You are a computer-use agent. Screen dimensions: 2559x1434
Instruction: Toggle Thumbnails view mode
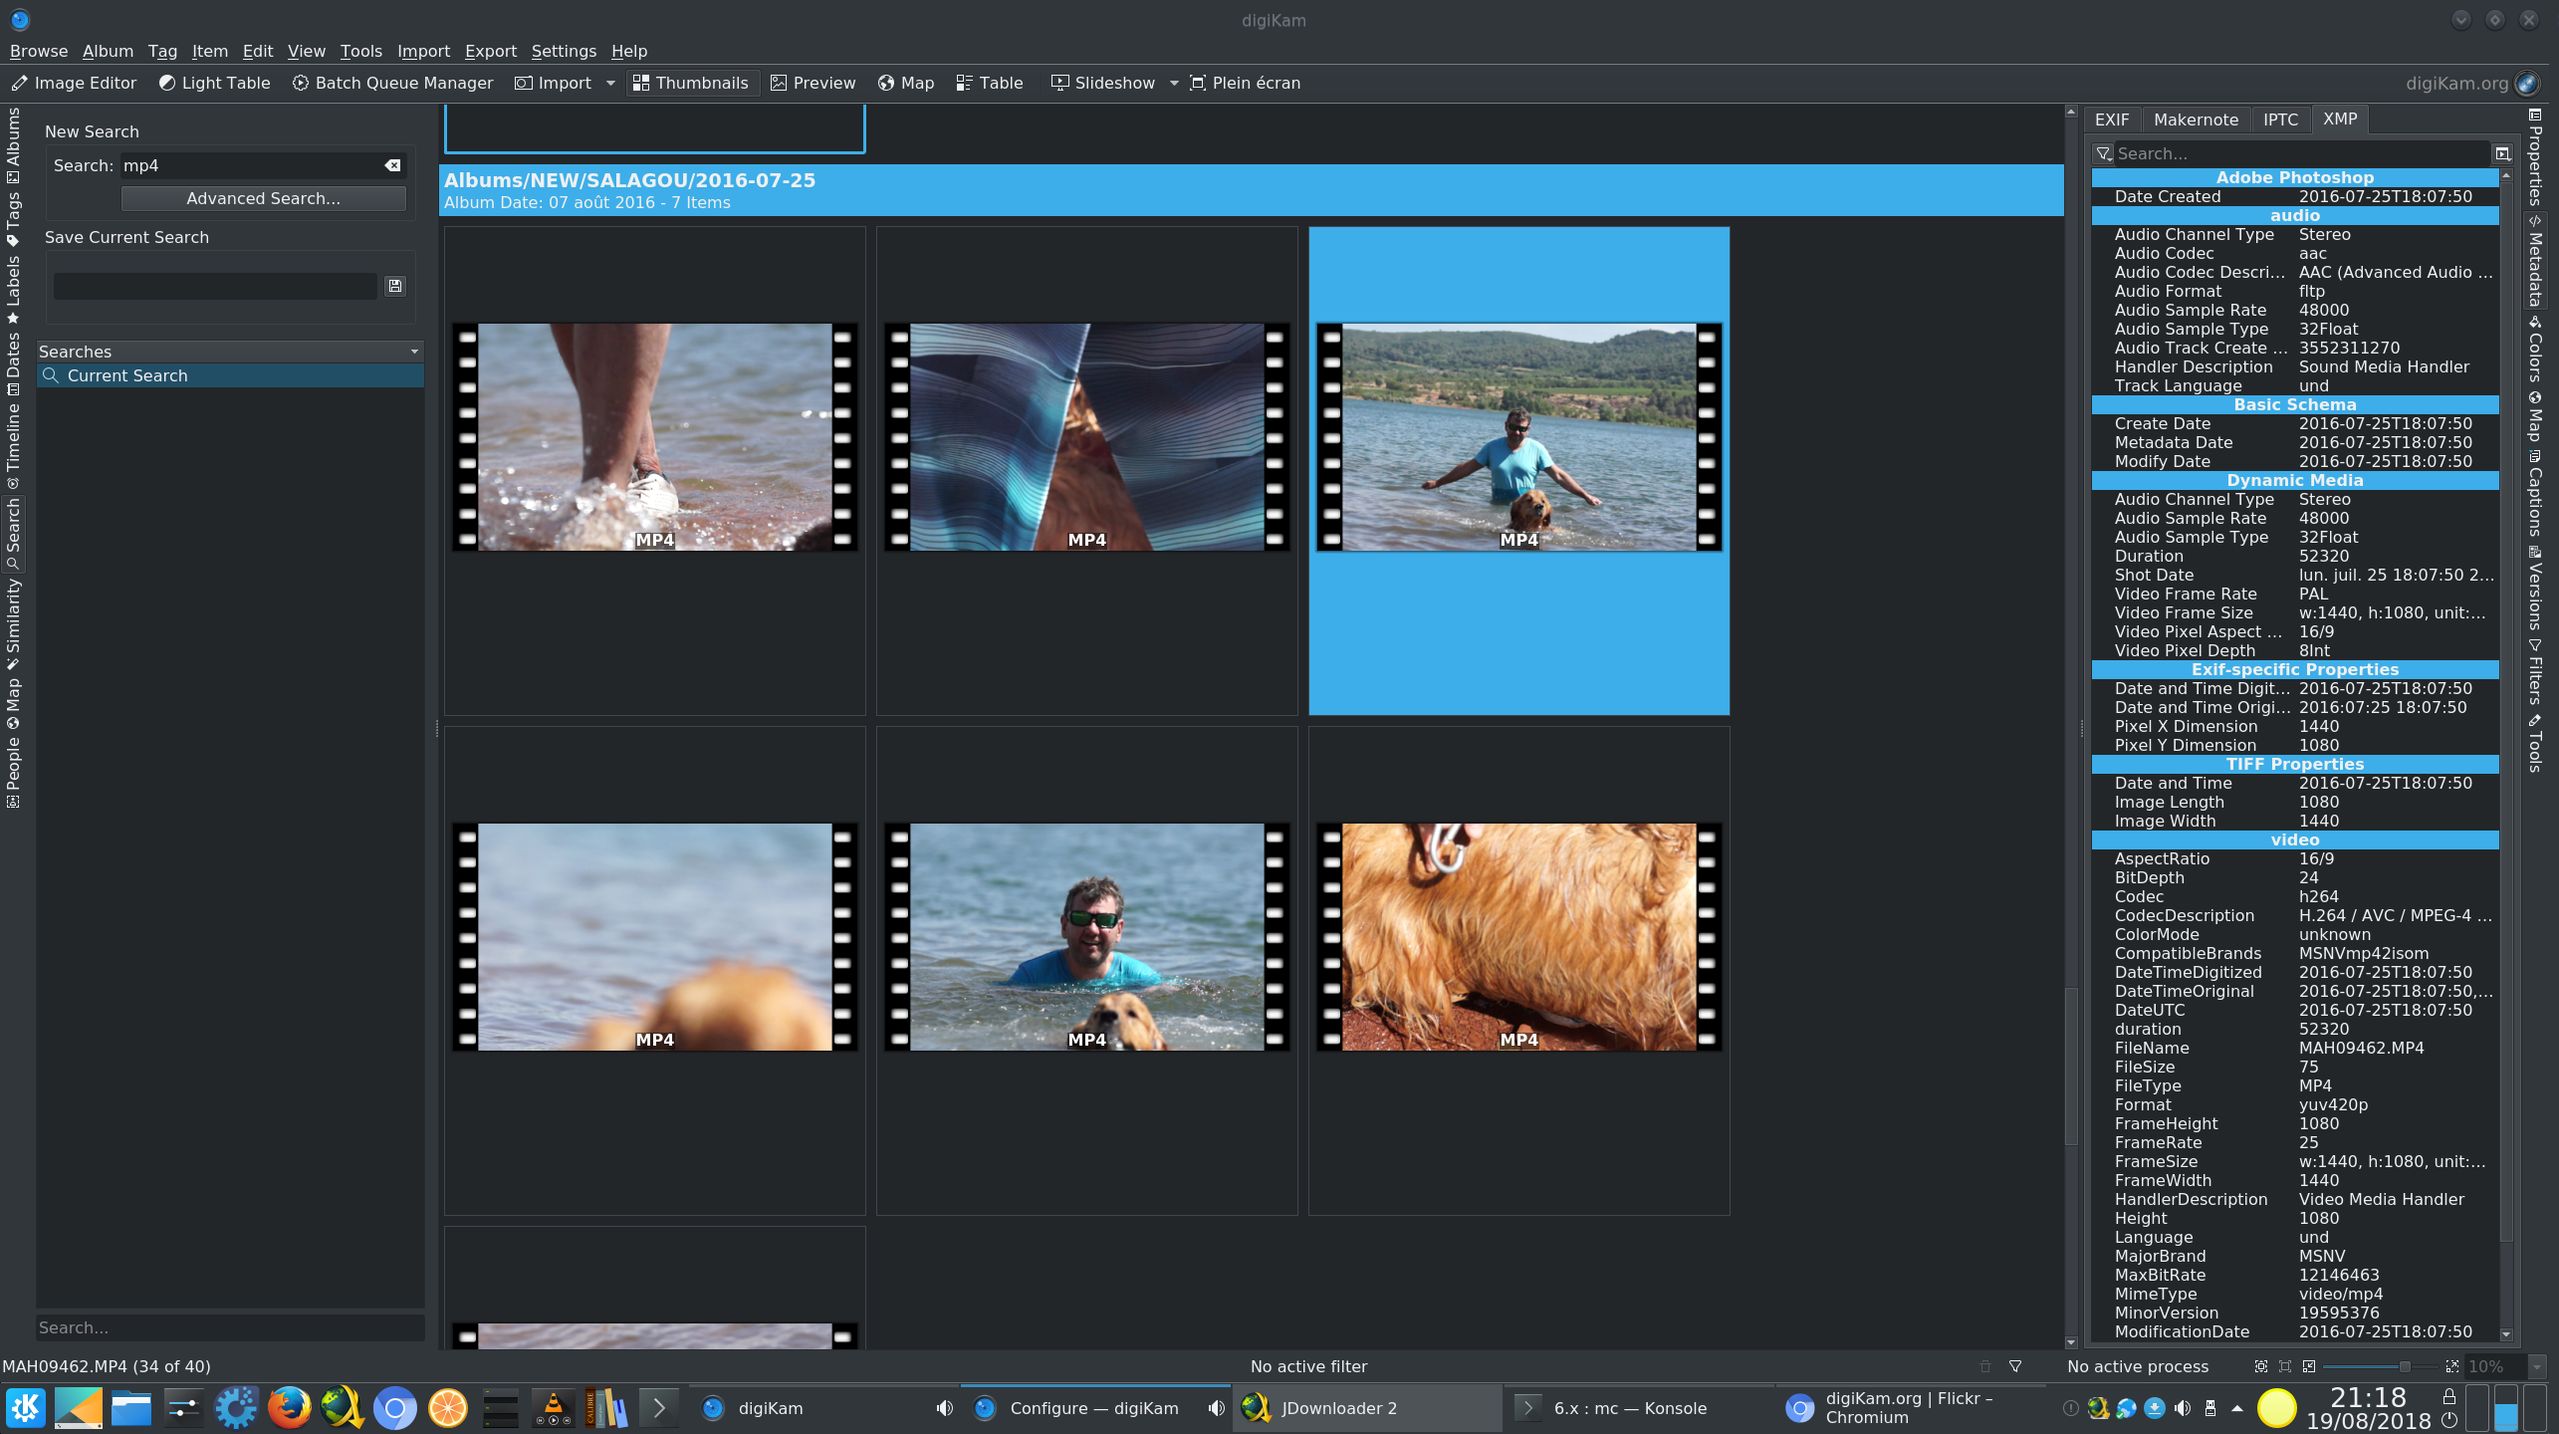(x=691, y=83)
